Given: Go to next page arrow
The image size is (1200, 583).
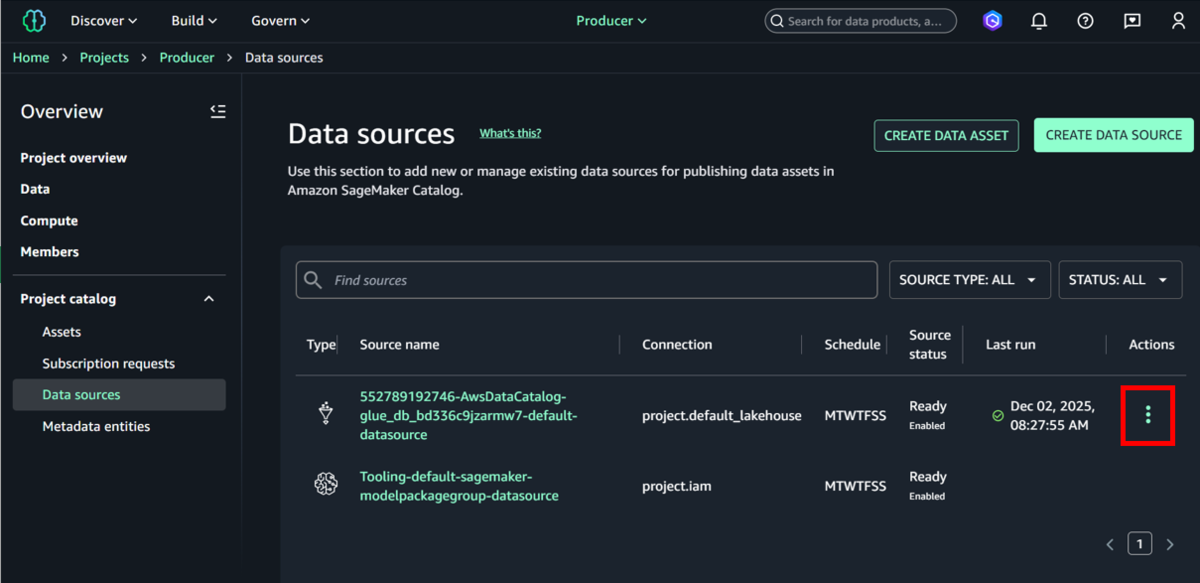Looking at the screenshot, I should pos(1170,544).
